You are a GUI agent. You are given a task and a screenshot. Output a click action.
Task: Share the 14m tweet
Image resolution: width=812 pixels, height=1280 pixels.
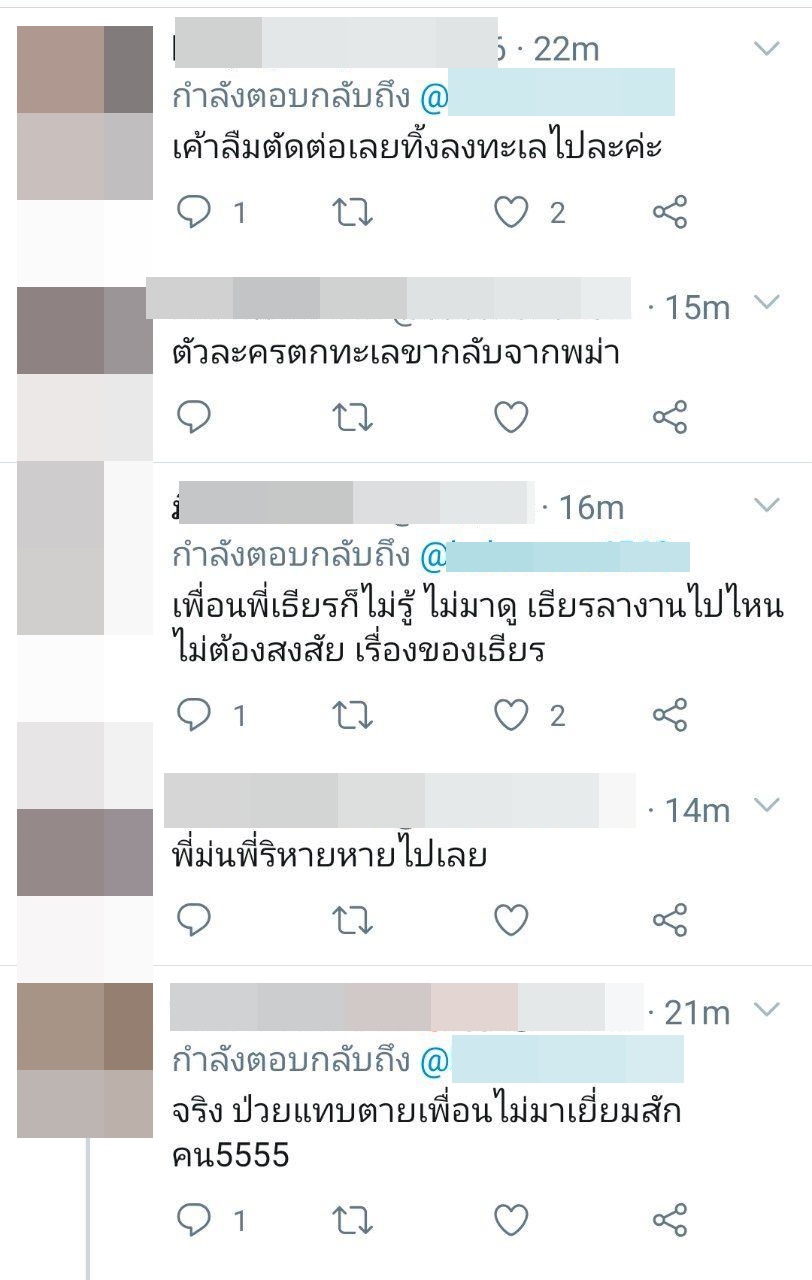[669, 918]
